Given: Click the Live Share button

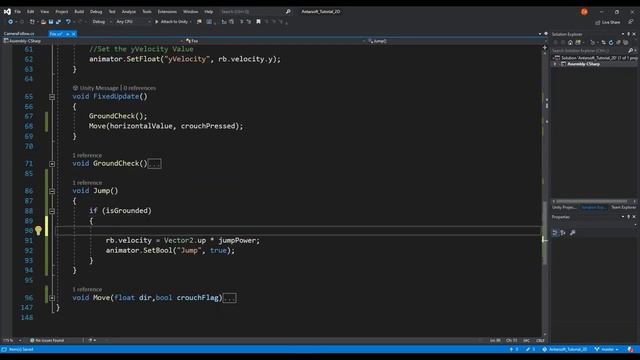Looking at the screenshot, I should (x=608, y=22).
